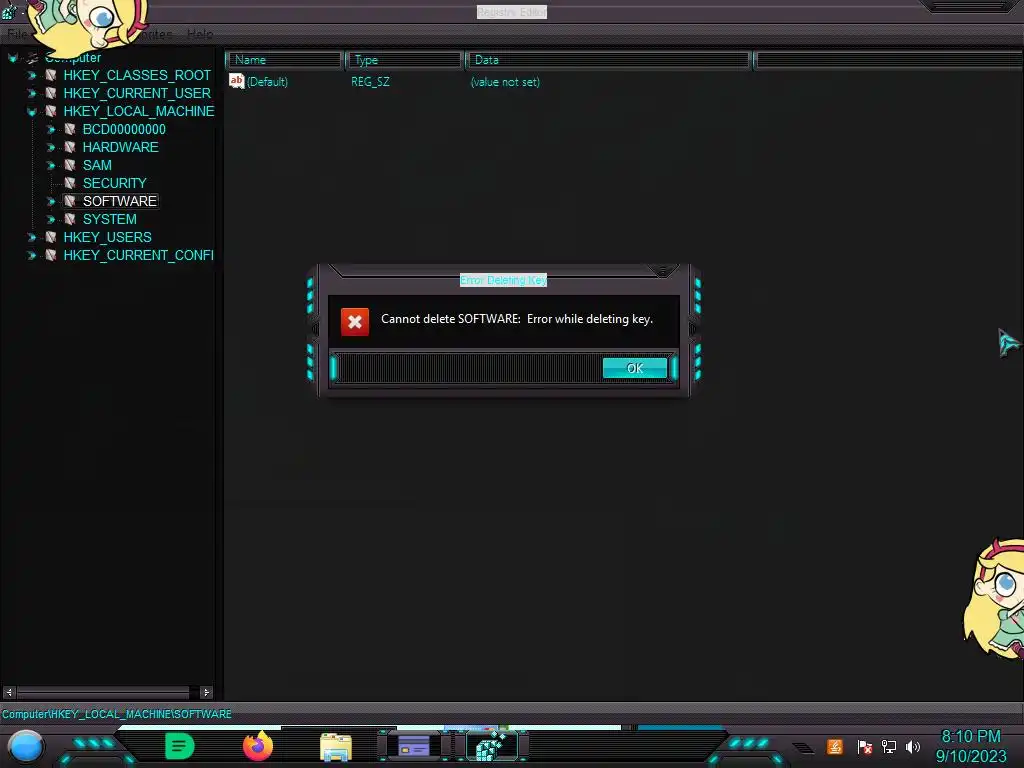Select HKEY_LOCAL_MACHINE in the tree

pos(138,111)
